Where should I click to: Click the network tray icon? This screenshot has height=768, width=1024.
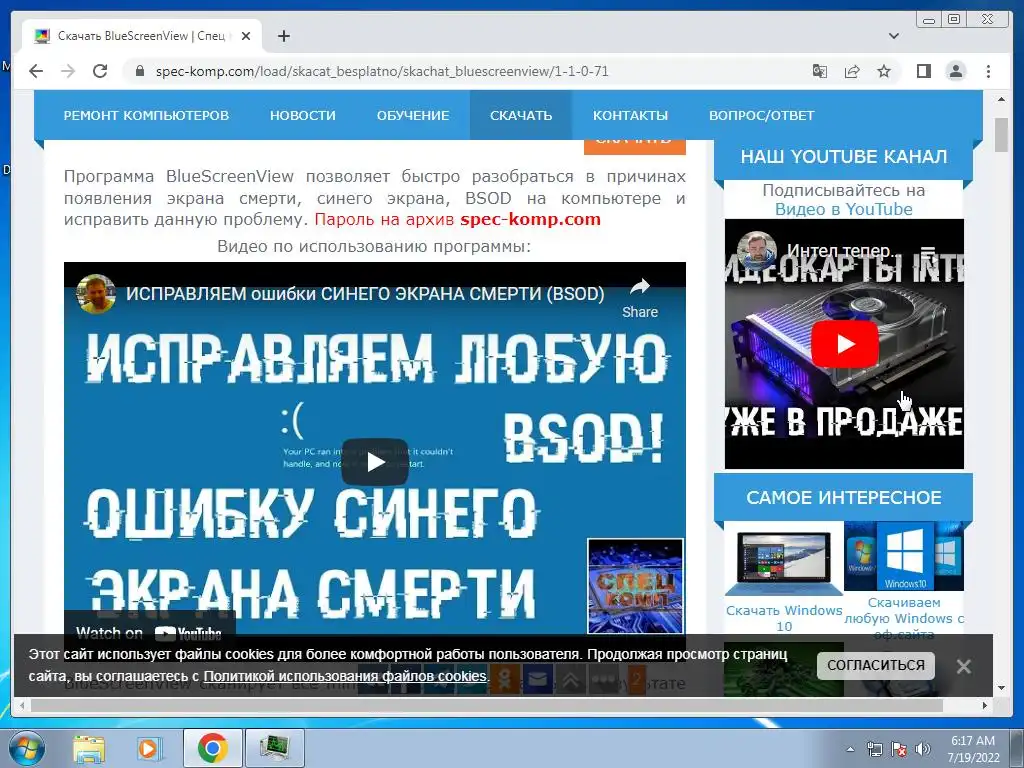[874, 749]
